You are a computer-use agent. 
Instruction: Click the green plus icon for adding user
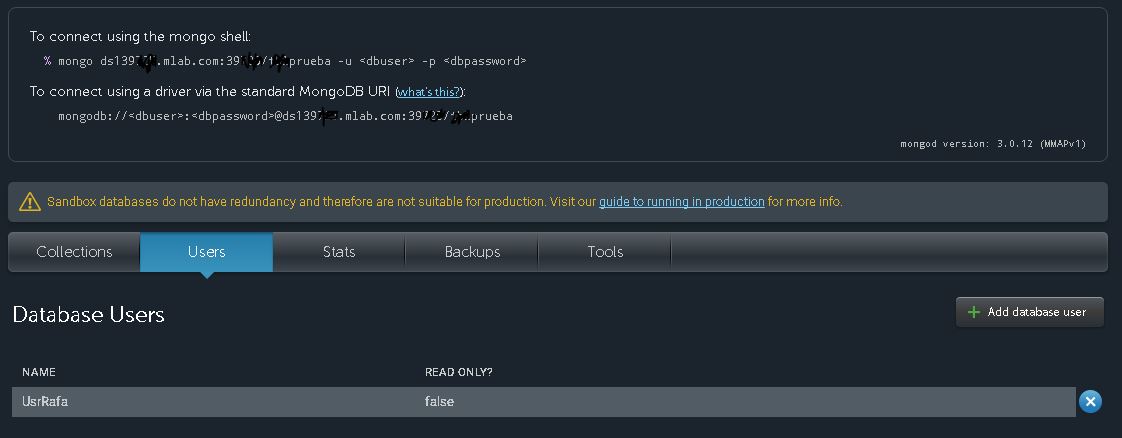973,312
